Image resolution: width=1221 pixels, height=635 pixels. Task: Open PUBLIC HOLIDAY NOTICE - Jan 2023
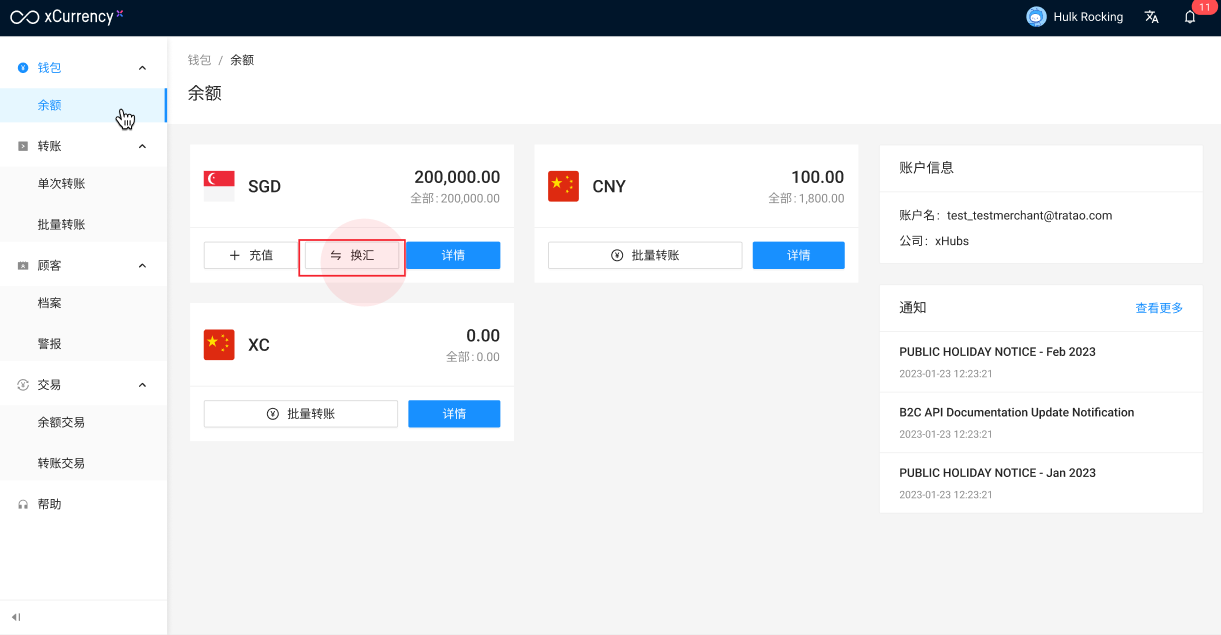[x=997, y=473]
